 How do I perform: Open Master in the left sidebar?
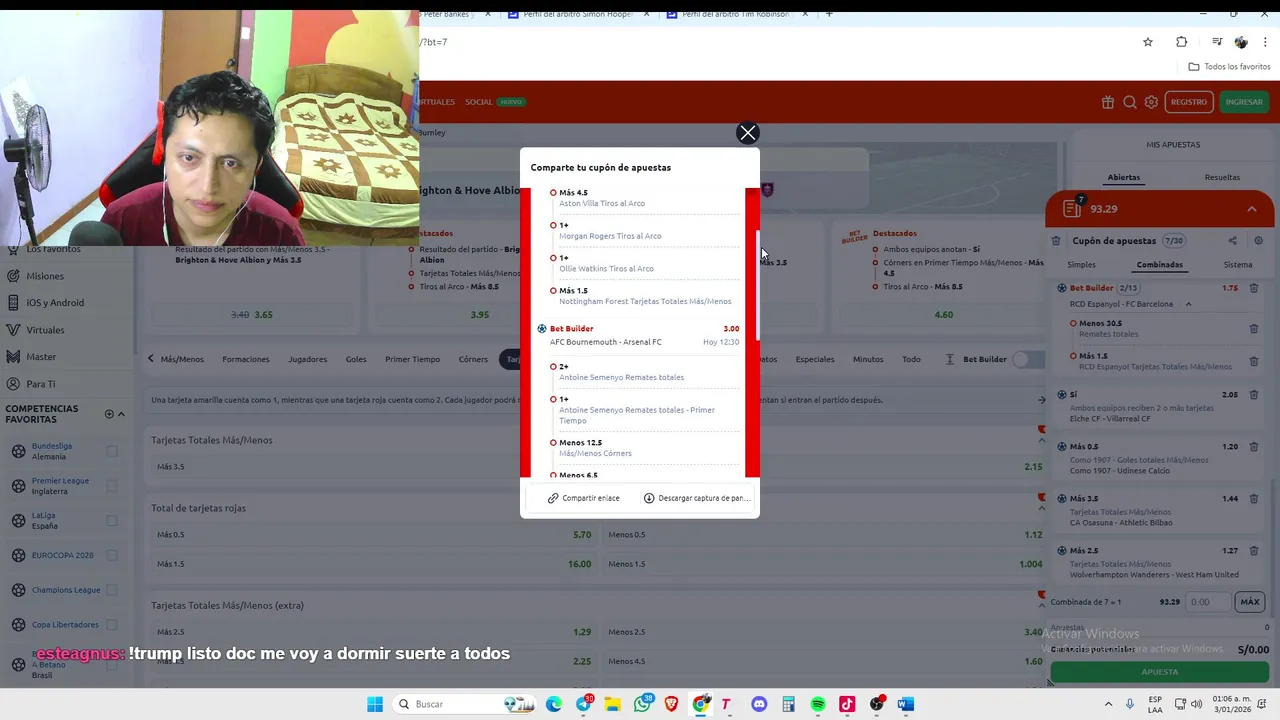41,357
